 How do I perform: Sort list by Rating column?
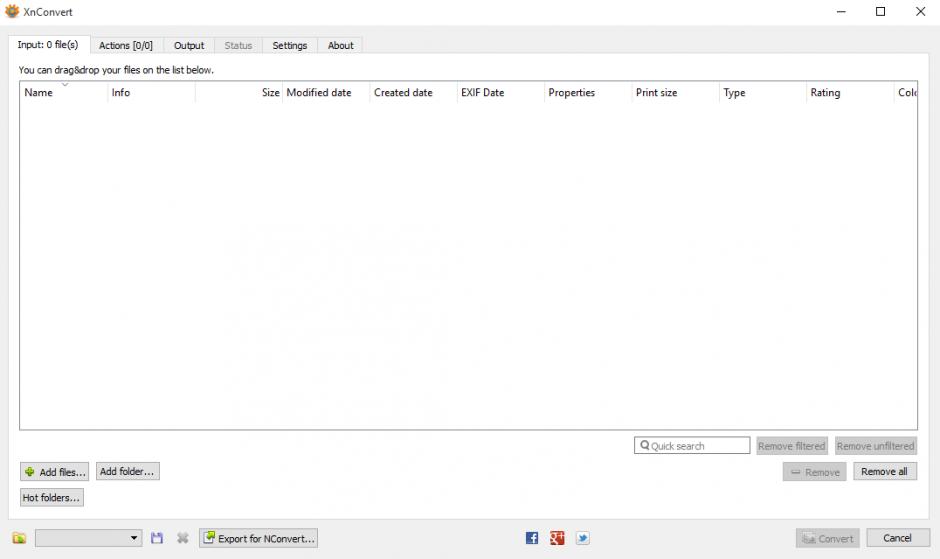(850, 92)
